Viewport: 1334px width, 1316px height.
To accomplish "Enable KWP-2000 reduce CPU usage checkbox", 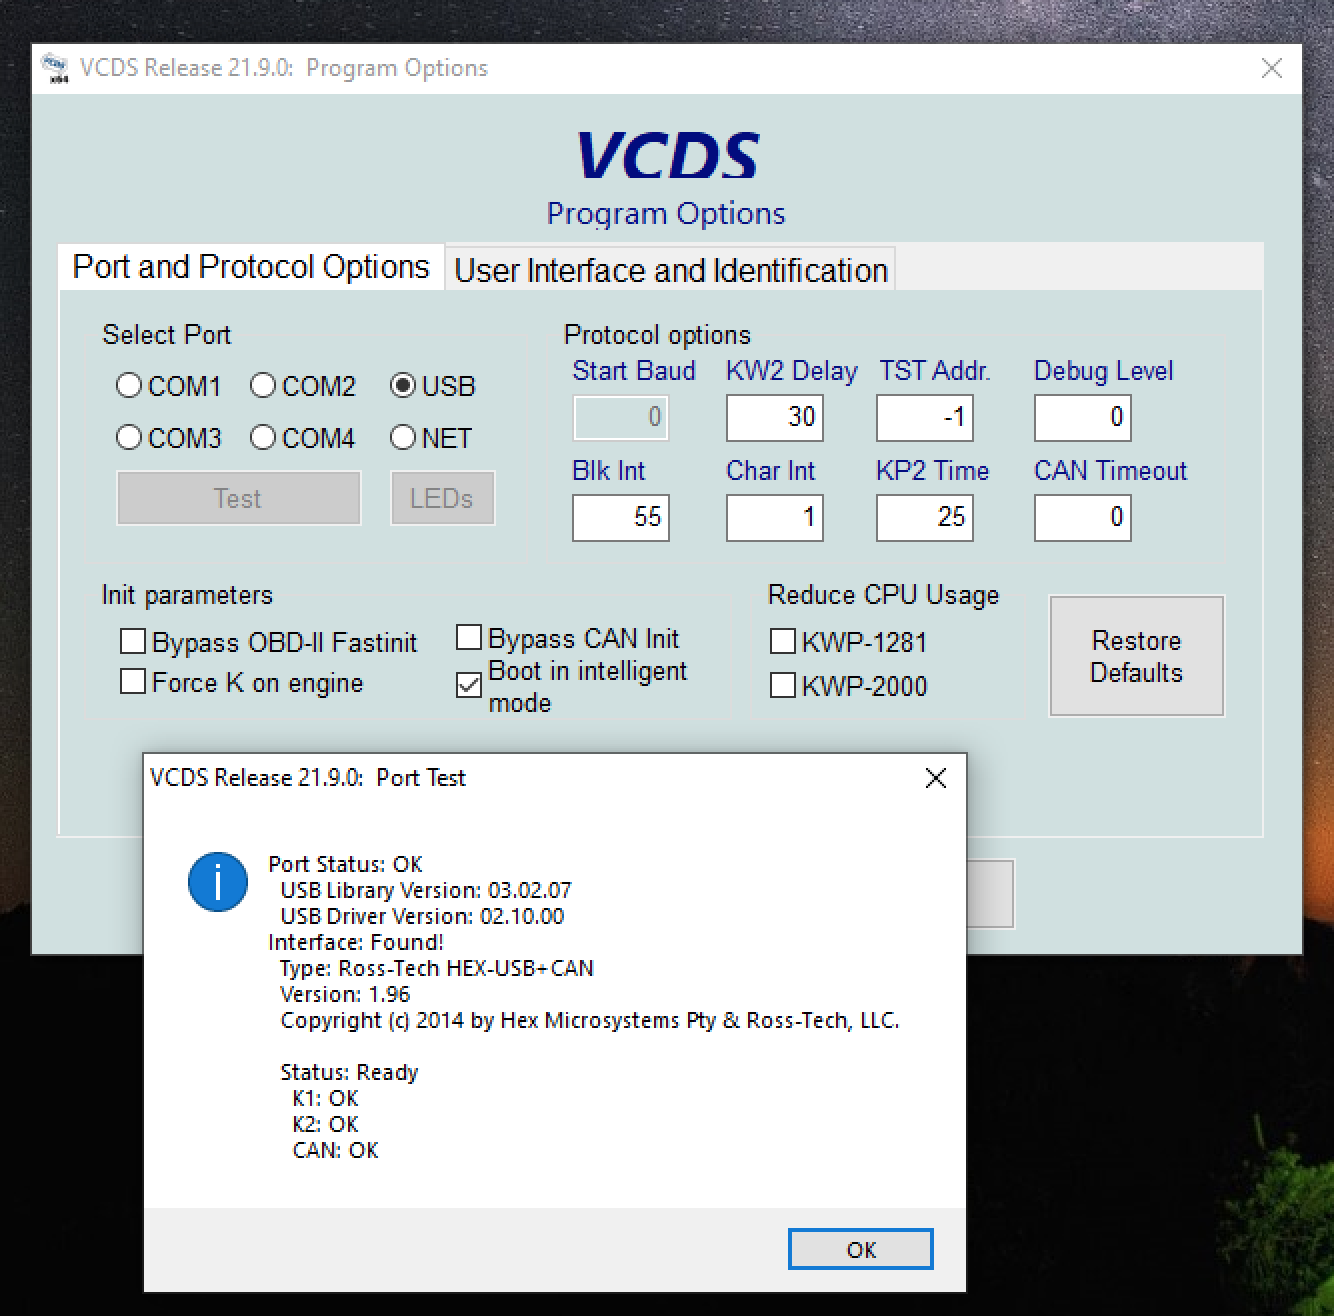I will [x=783, y=685].
